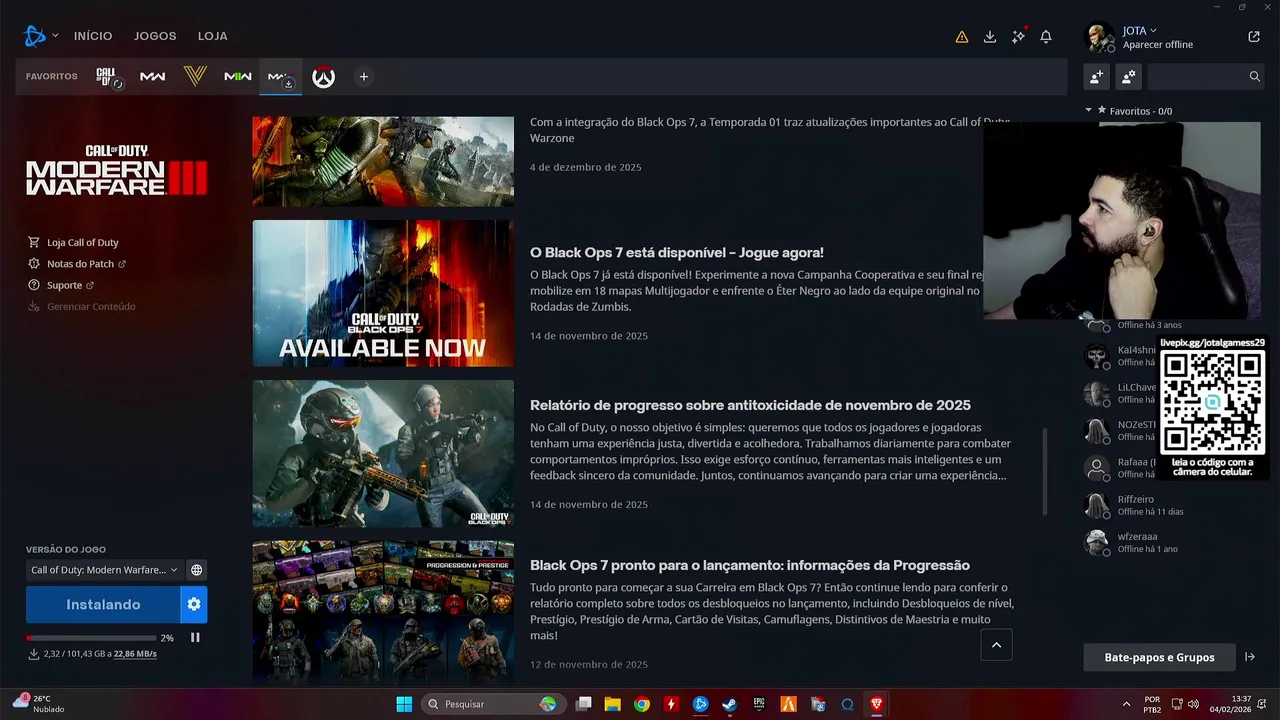Click the add friend icon
Image resolution: width=1280 pixels, height=720 pixels.
1097,76
